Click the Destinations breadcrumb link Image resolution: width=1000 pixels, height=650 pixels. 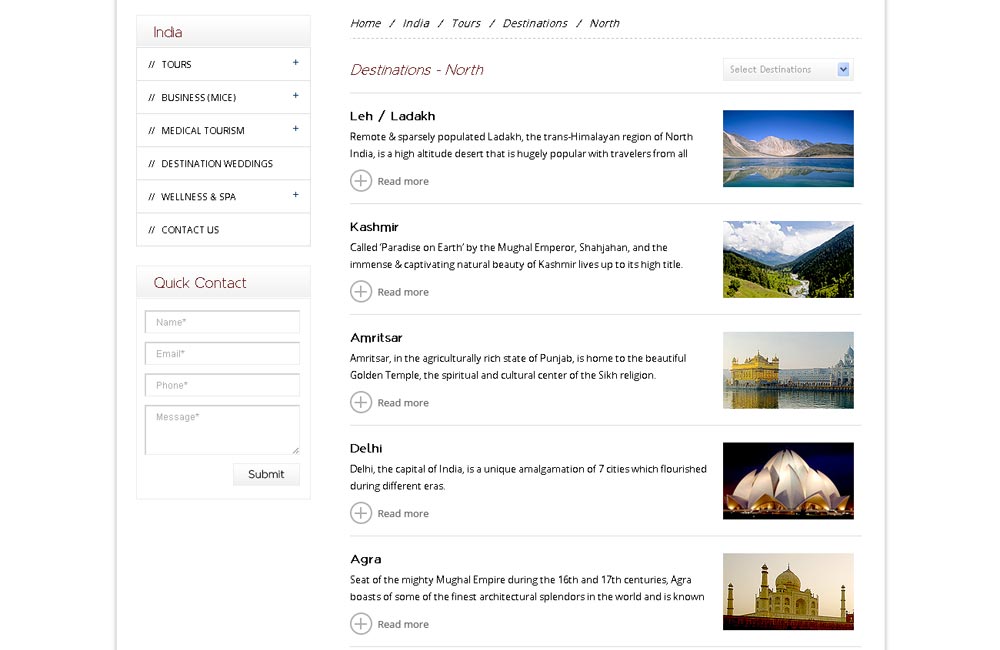(x=535, y=23)
